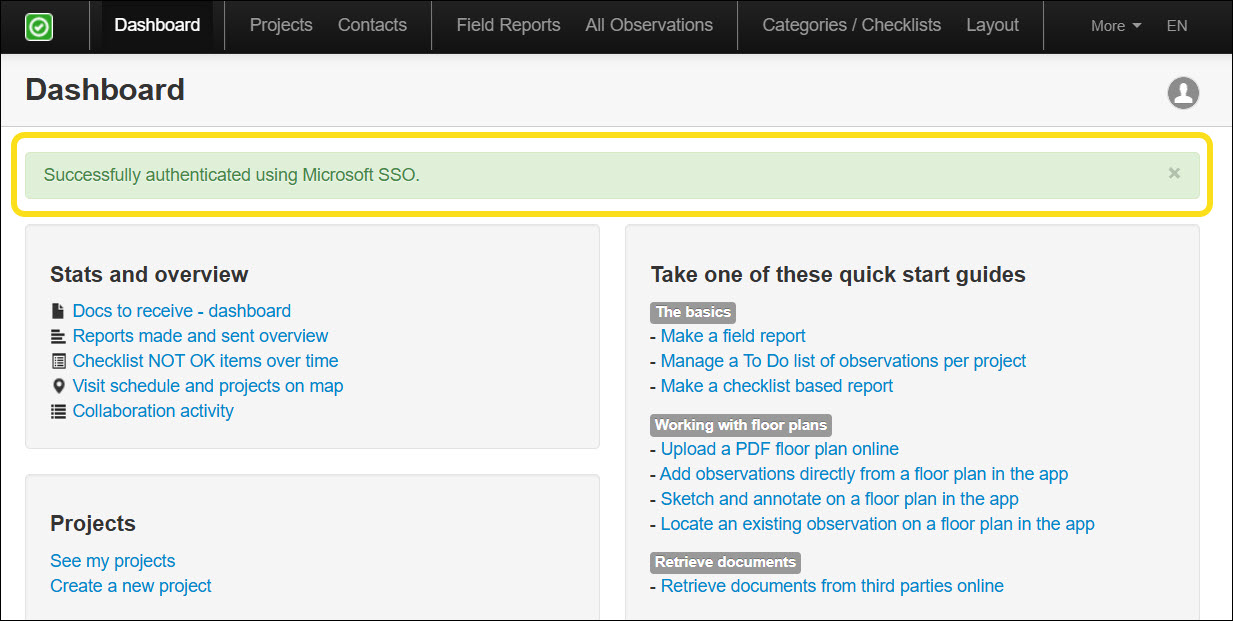This screenshot has height=621, width=1233.
Task: Open the Layout navigation item
Action: tap(992, 25)
